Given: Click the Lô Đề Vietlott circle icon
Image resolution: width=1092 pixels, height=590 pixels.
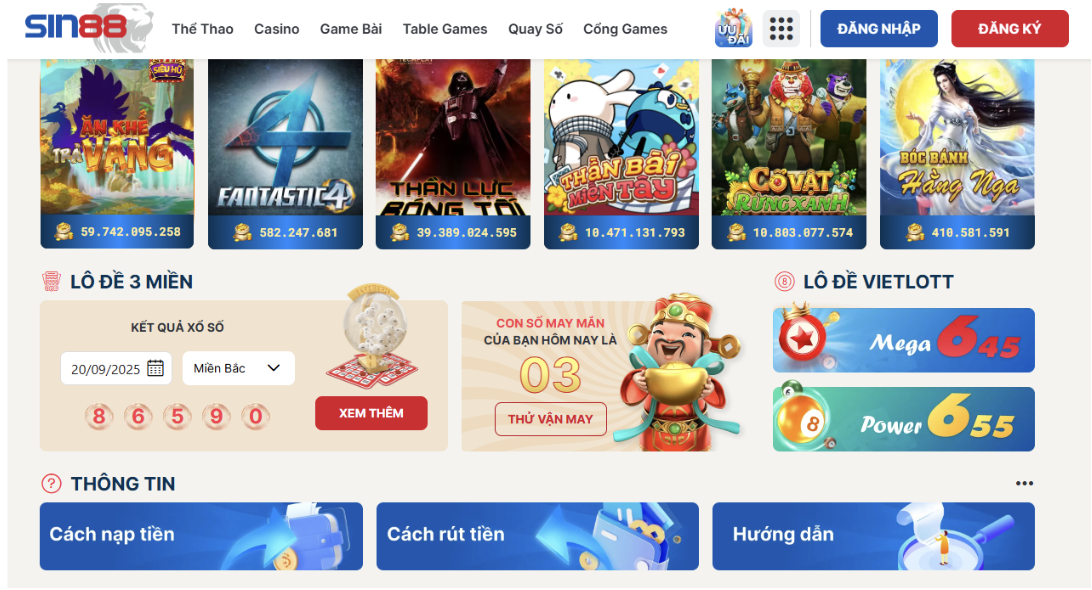Looking at the screenshot, I should click(784, 281).
